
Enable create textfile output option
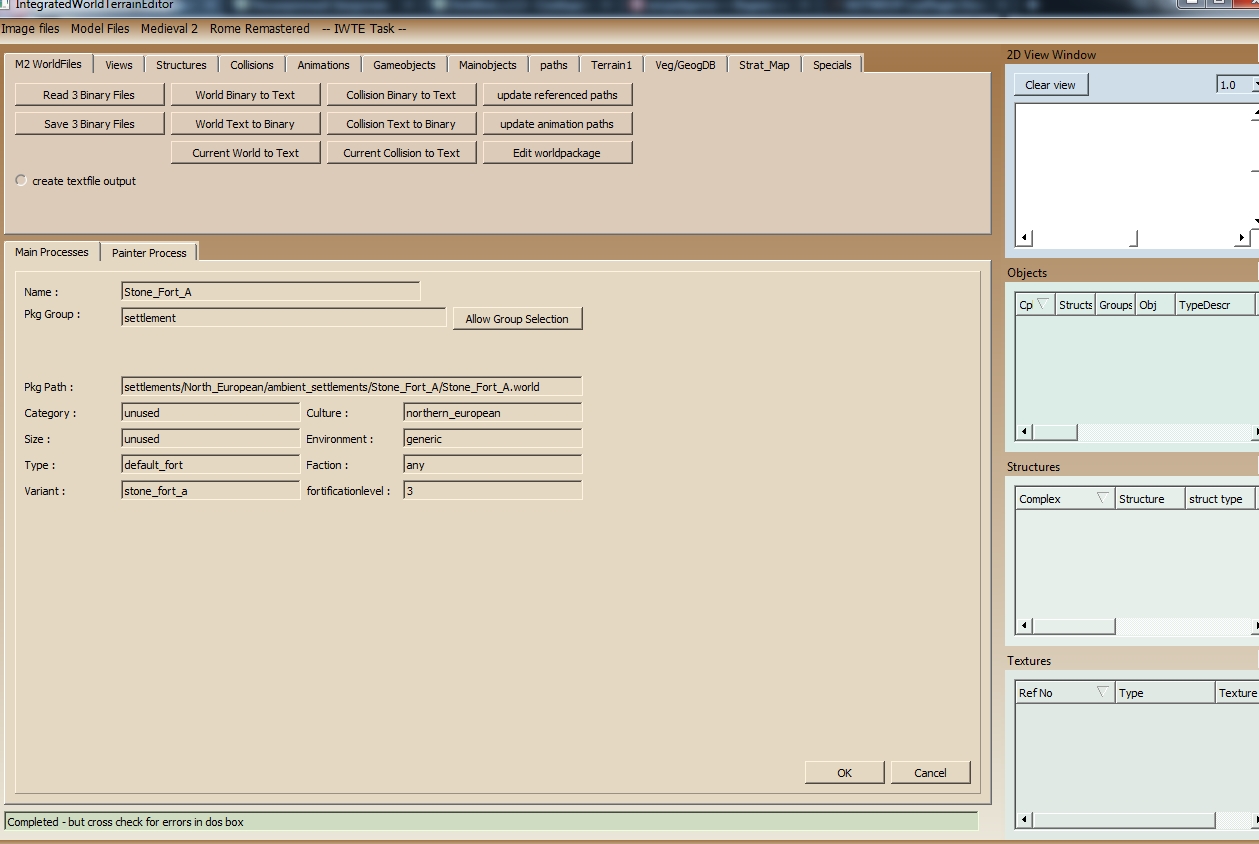coord(21,180)
